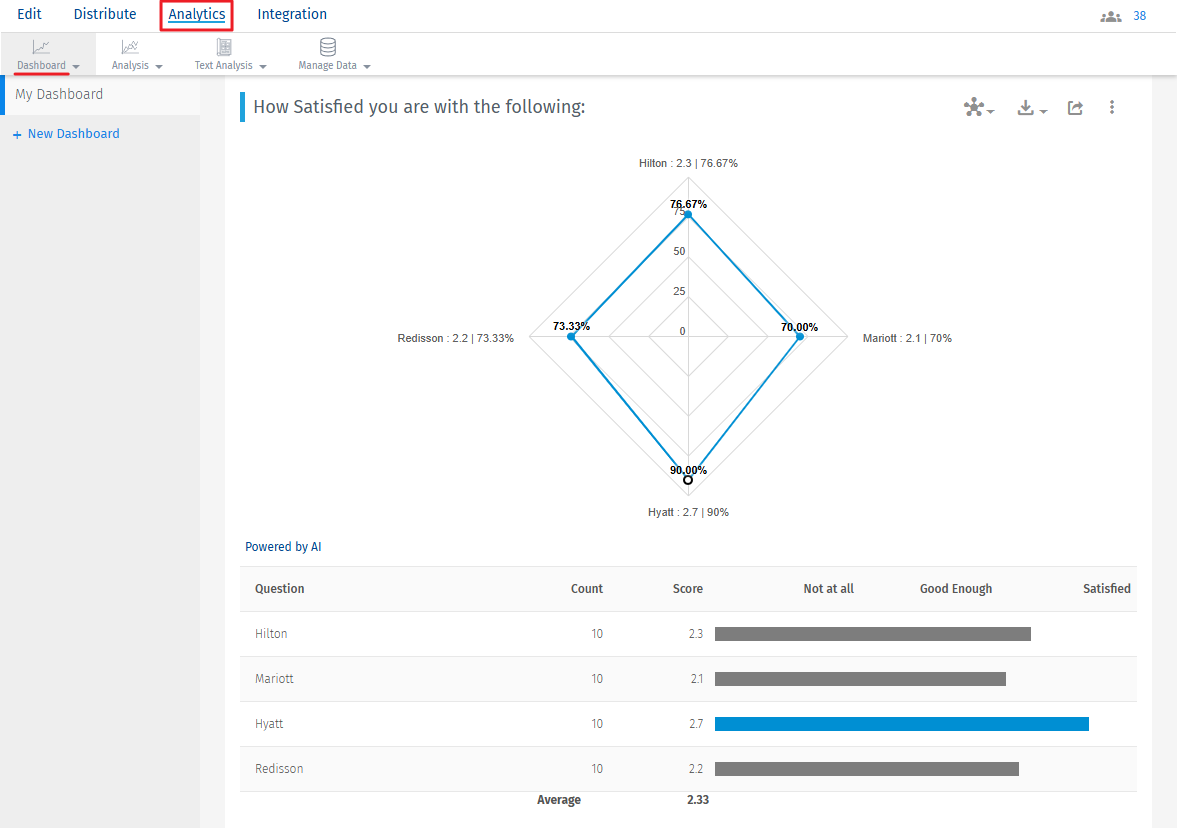Click the Analysis chart icon
This screenshot has width=1177, height=828.
coord(130,47)
